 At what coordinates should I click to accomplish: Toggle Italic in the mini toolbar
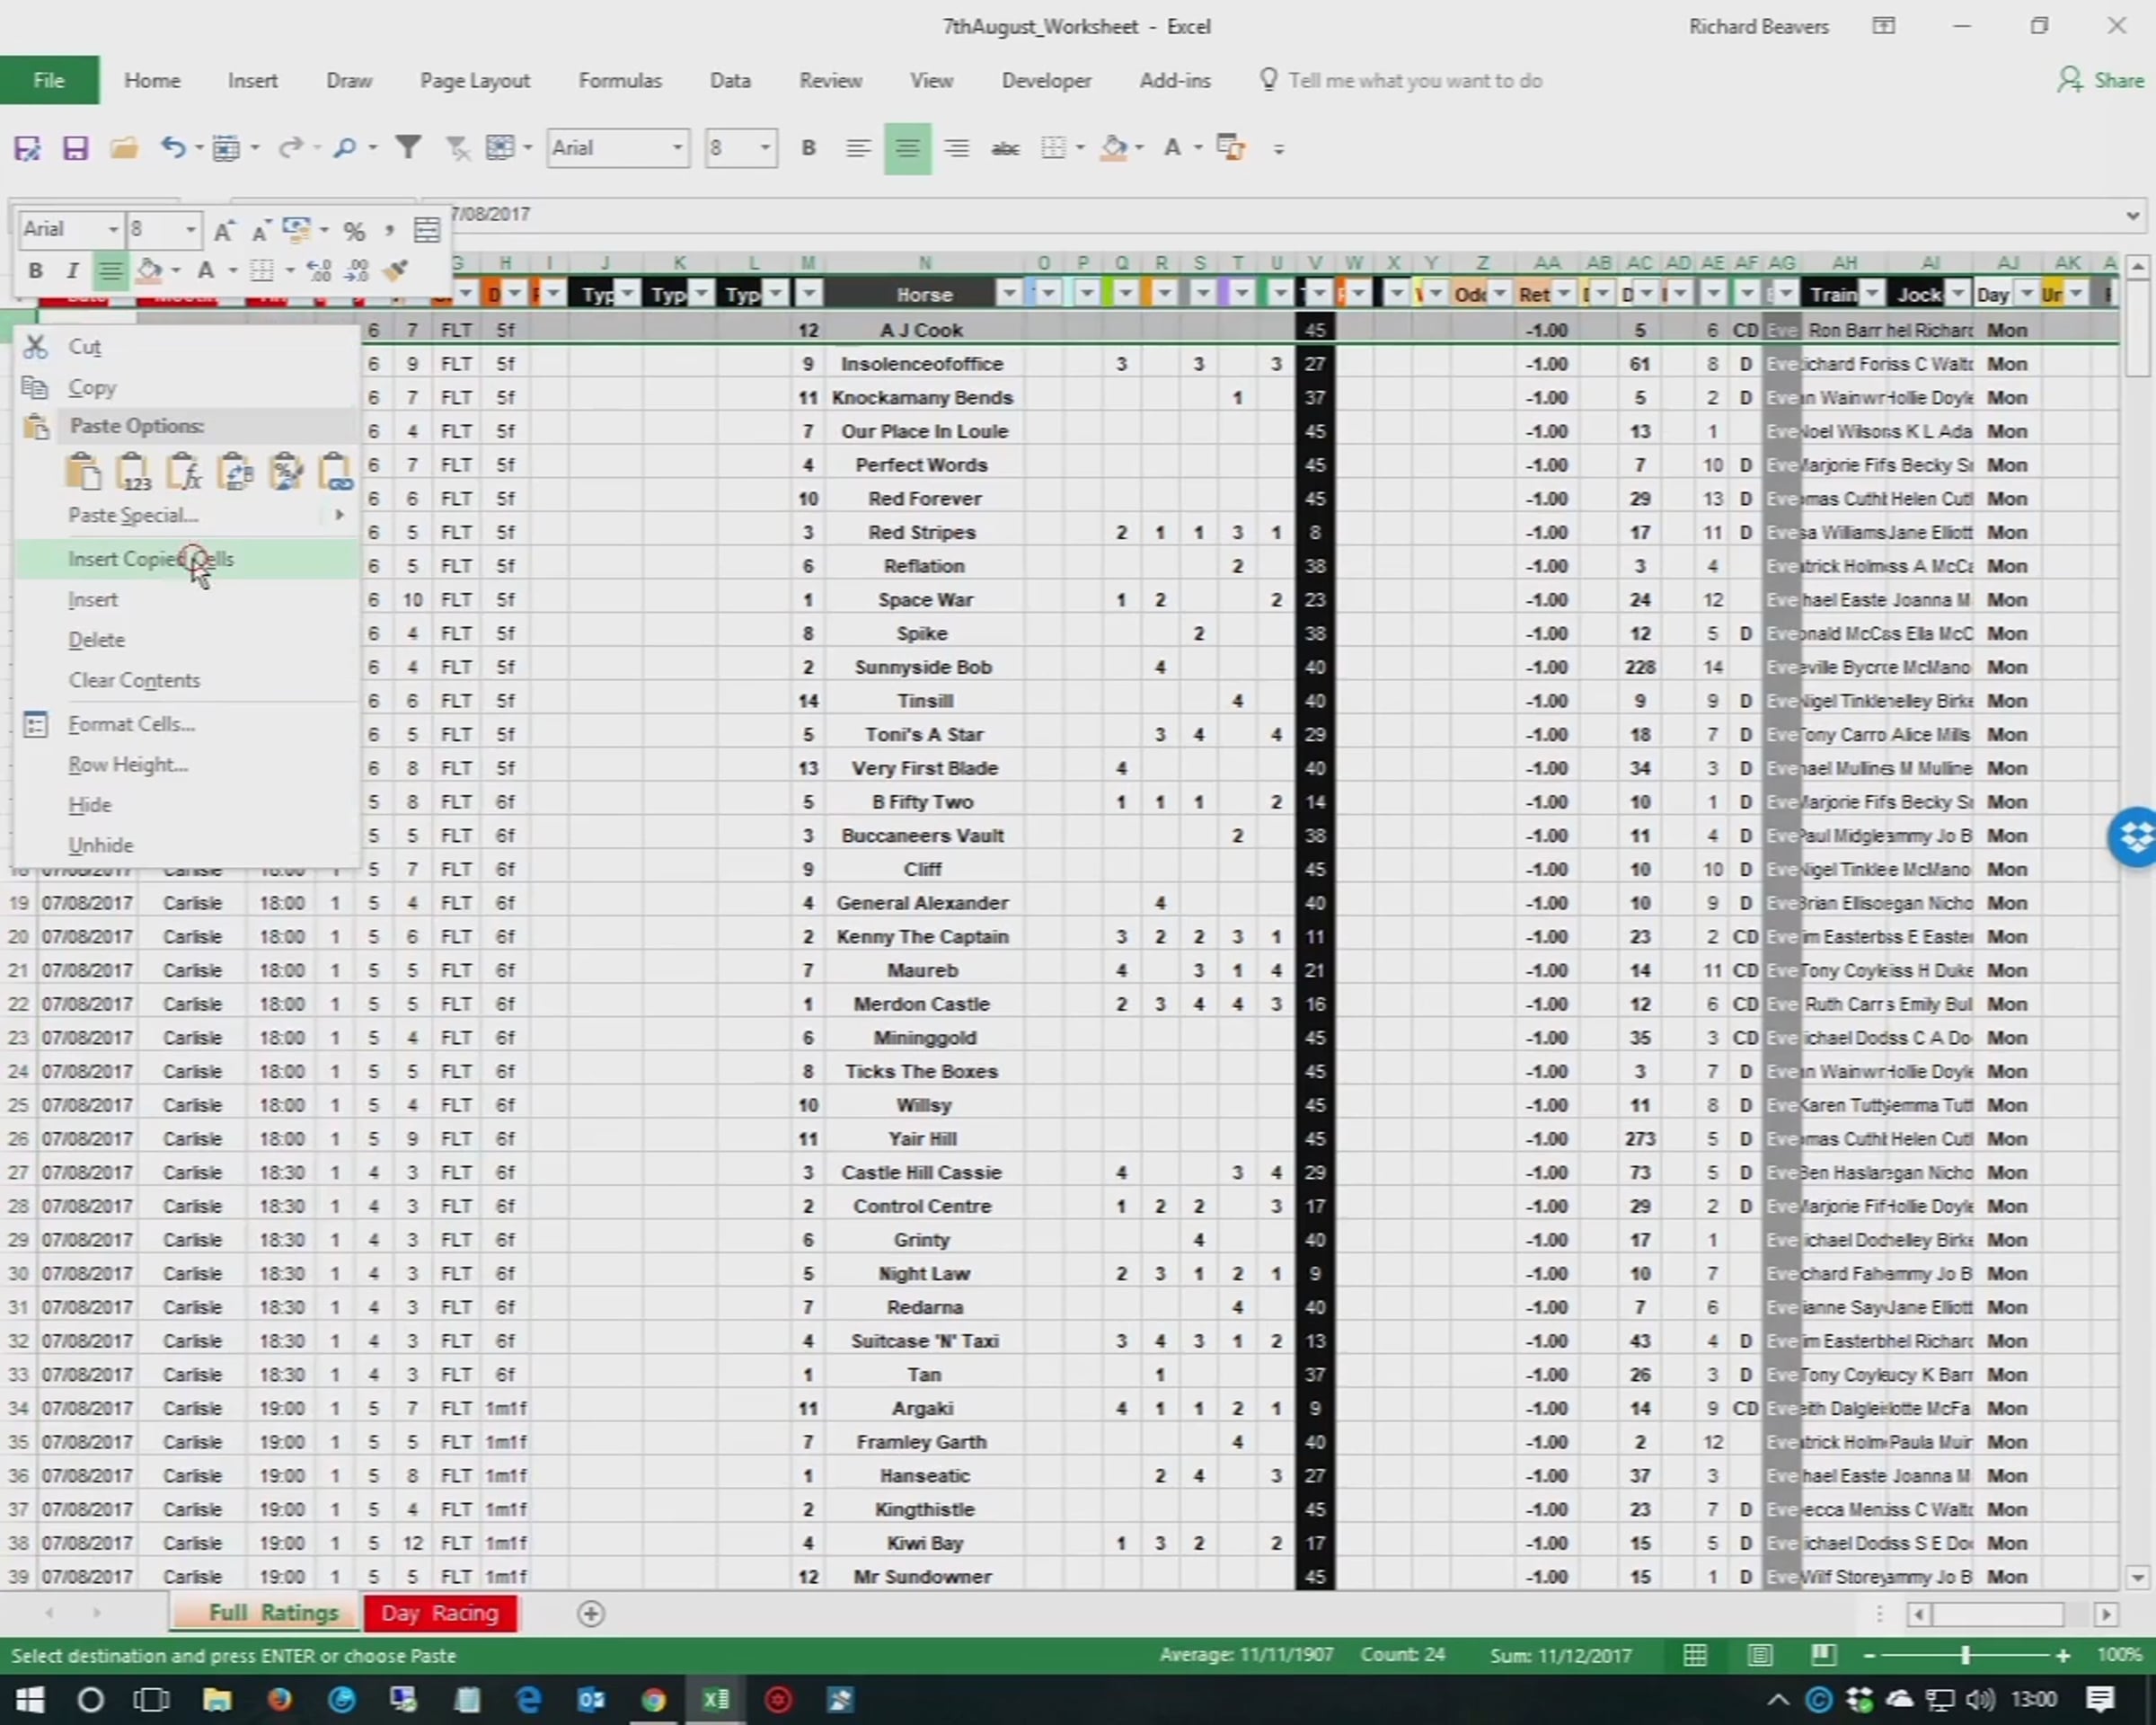(72, 270)
